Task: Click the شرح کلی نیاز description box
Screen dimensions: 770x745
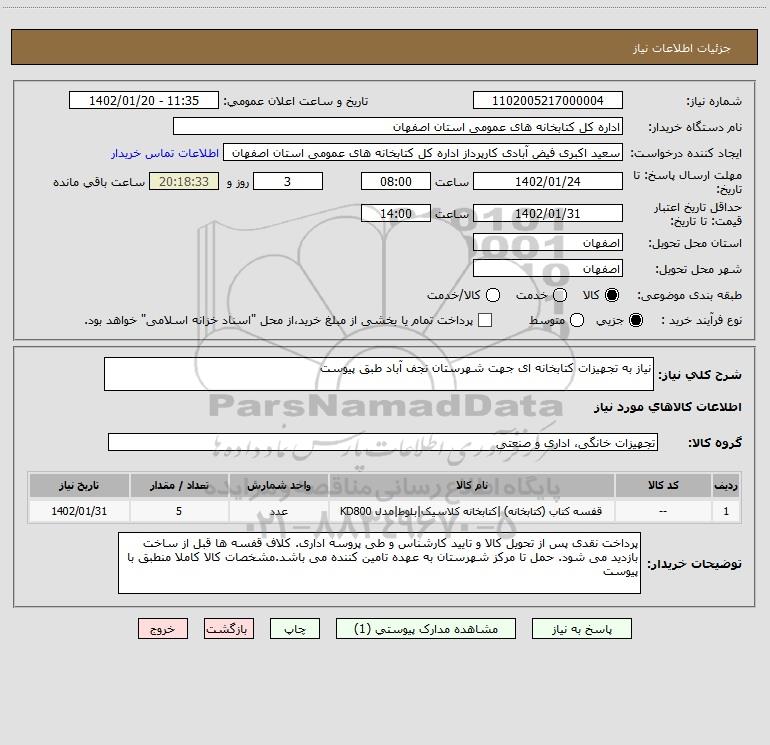Action: click(379, 374)
